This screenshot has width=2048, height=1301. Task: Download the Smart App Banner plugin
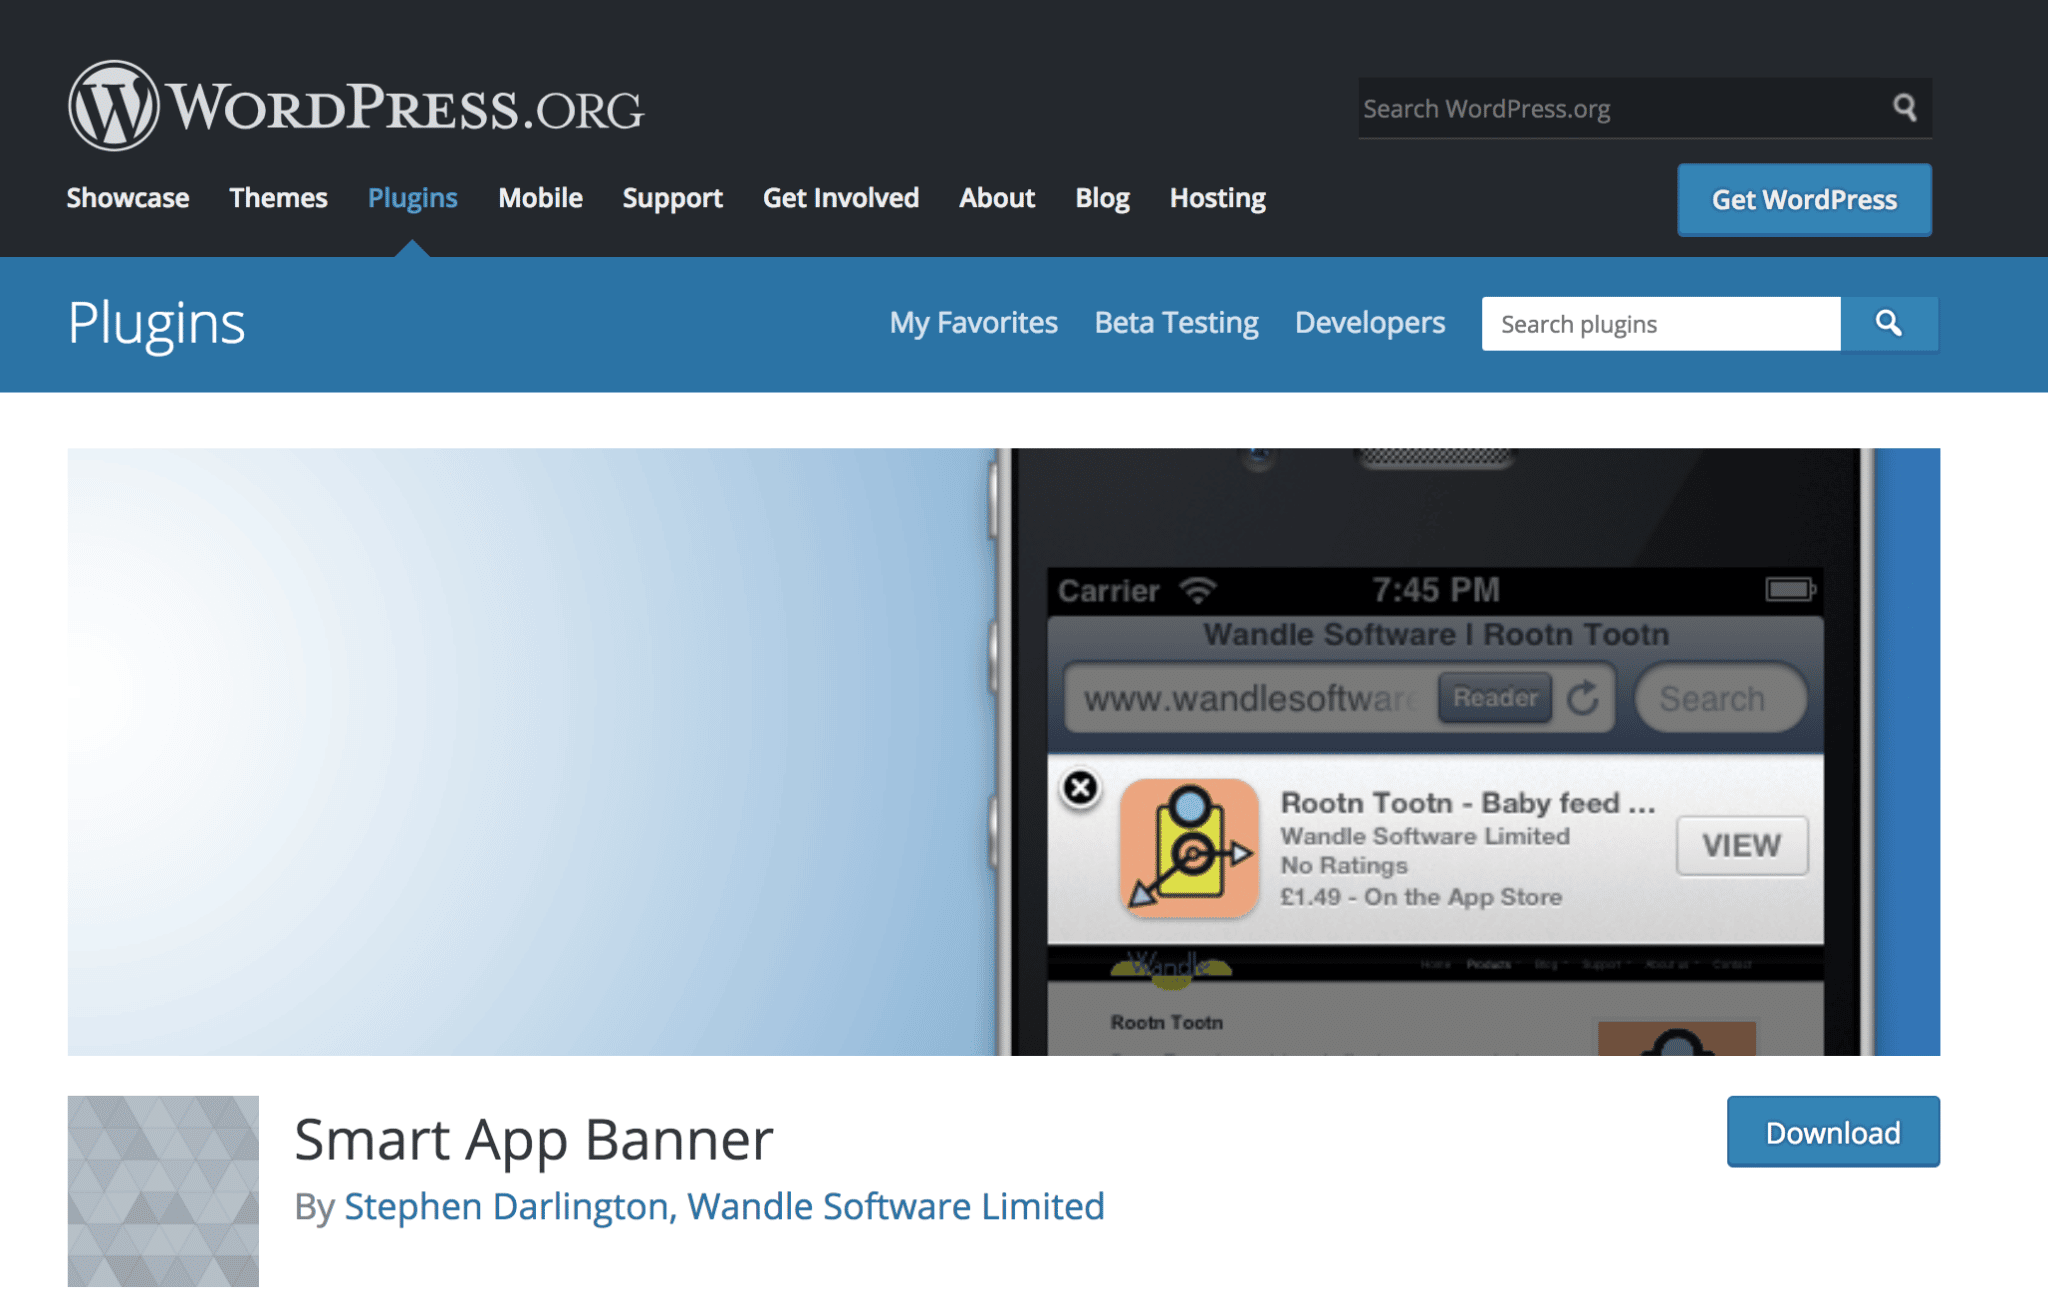(x=1832, y=1132)
